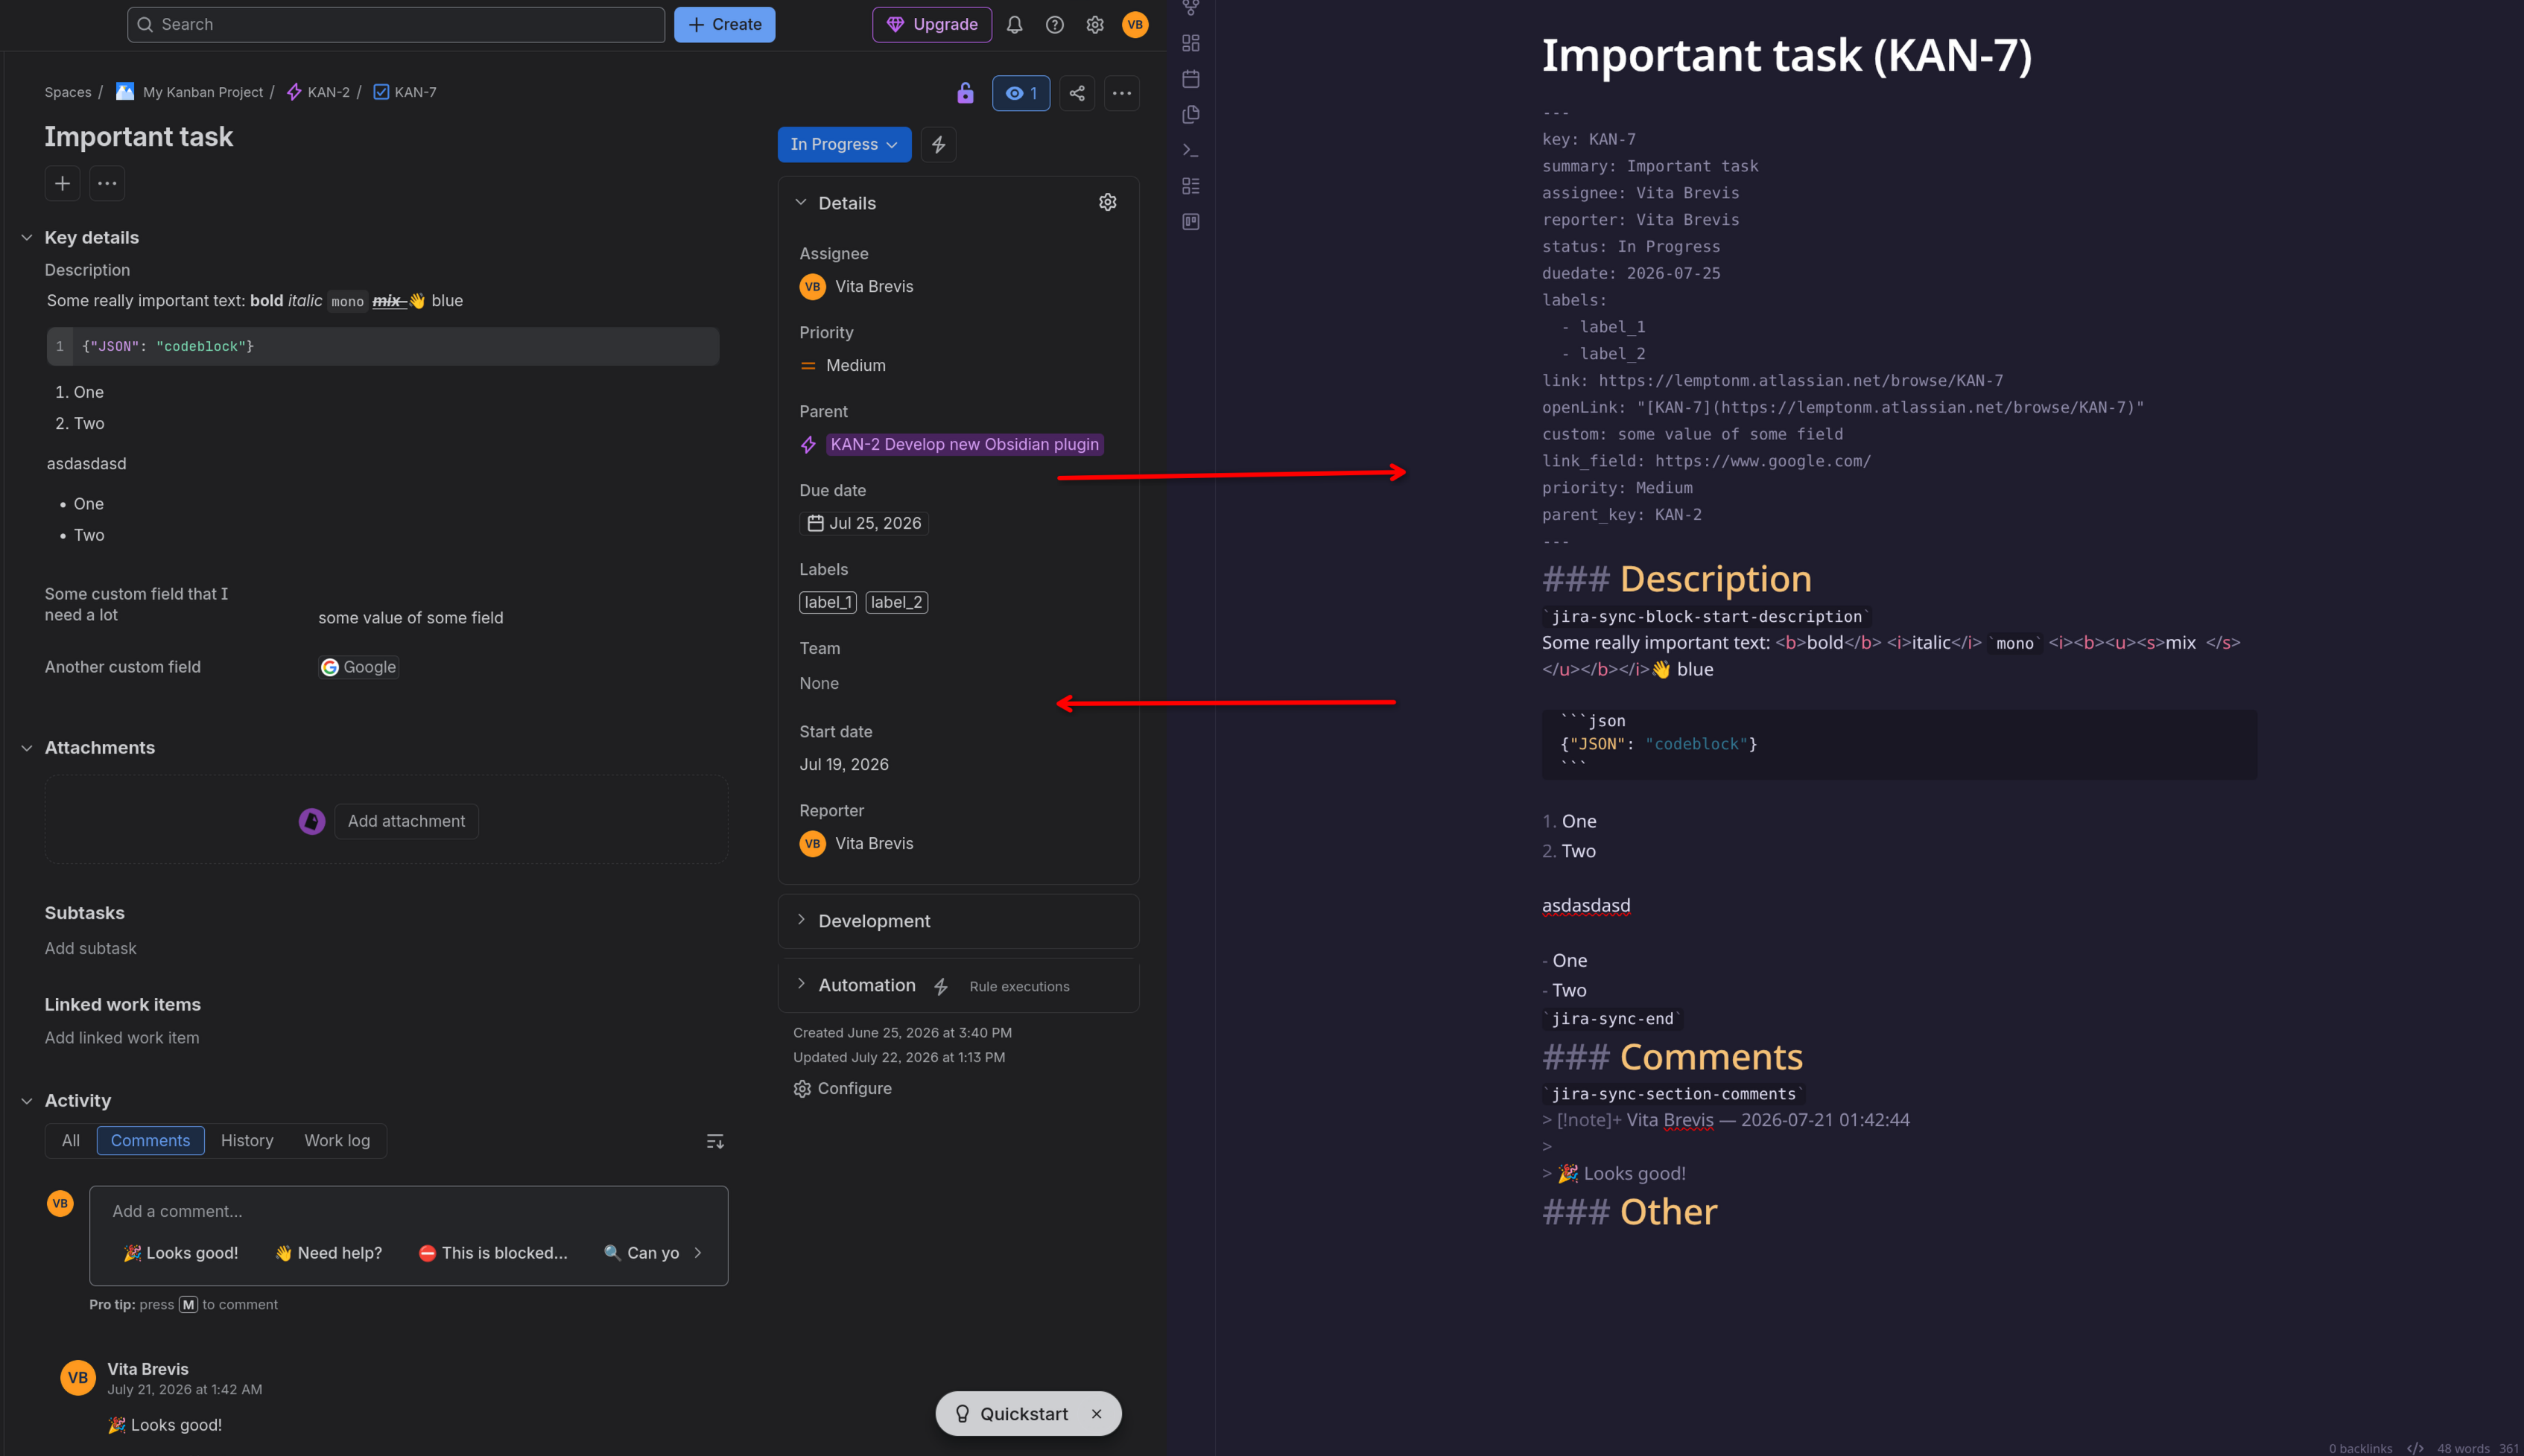The width and height of the screenshot is (2524, 1456).
Task: Change the comments sort order
Action: pyautogui.click(x=715, y=1141)
